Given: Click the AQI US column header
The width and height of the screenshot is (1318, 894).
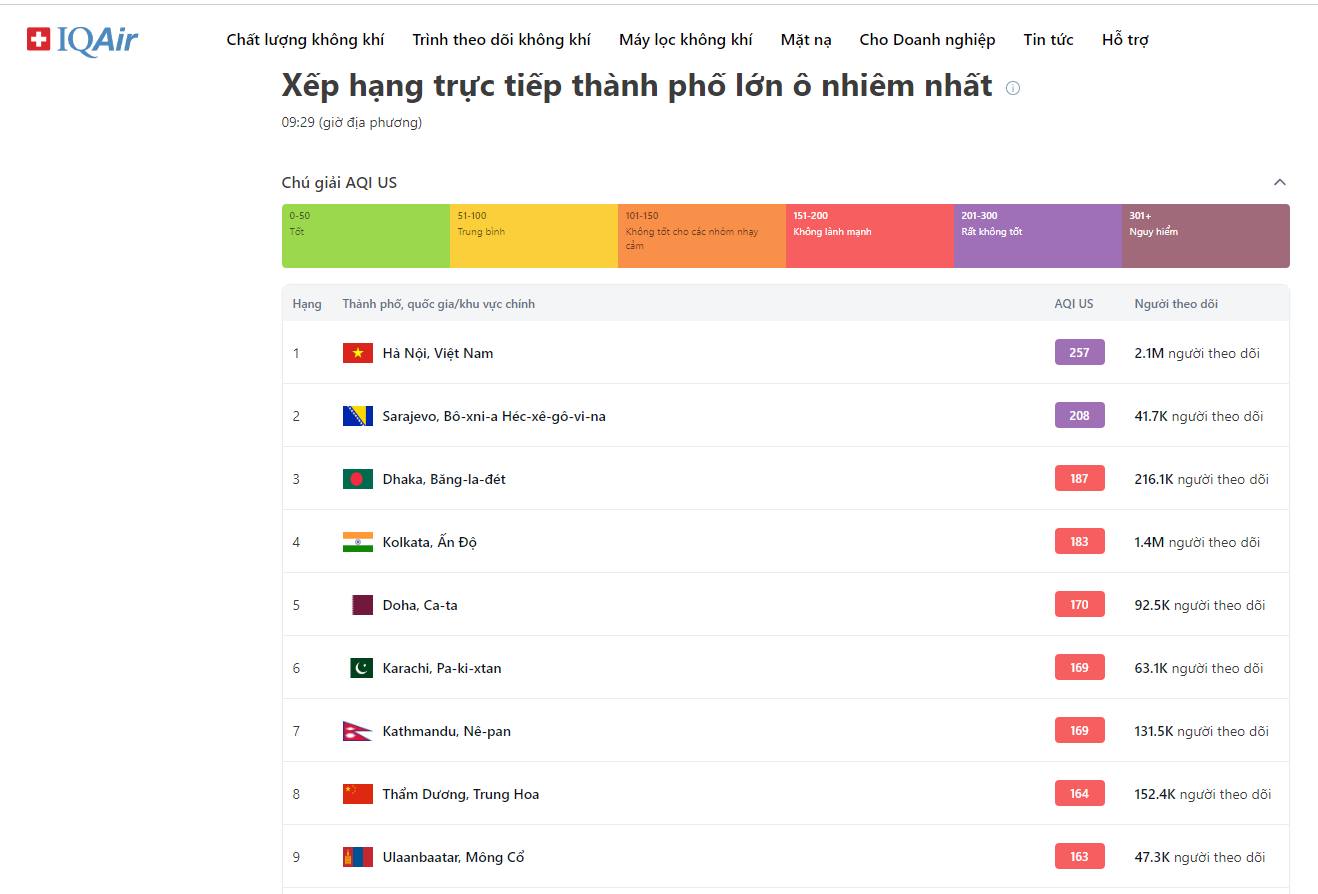Looking at the screenshot, I should point(1074,304).
